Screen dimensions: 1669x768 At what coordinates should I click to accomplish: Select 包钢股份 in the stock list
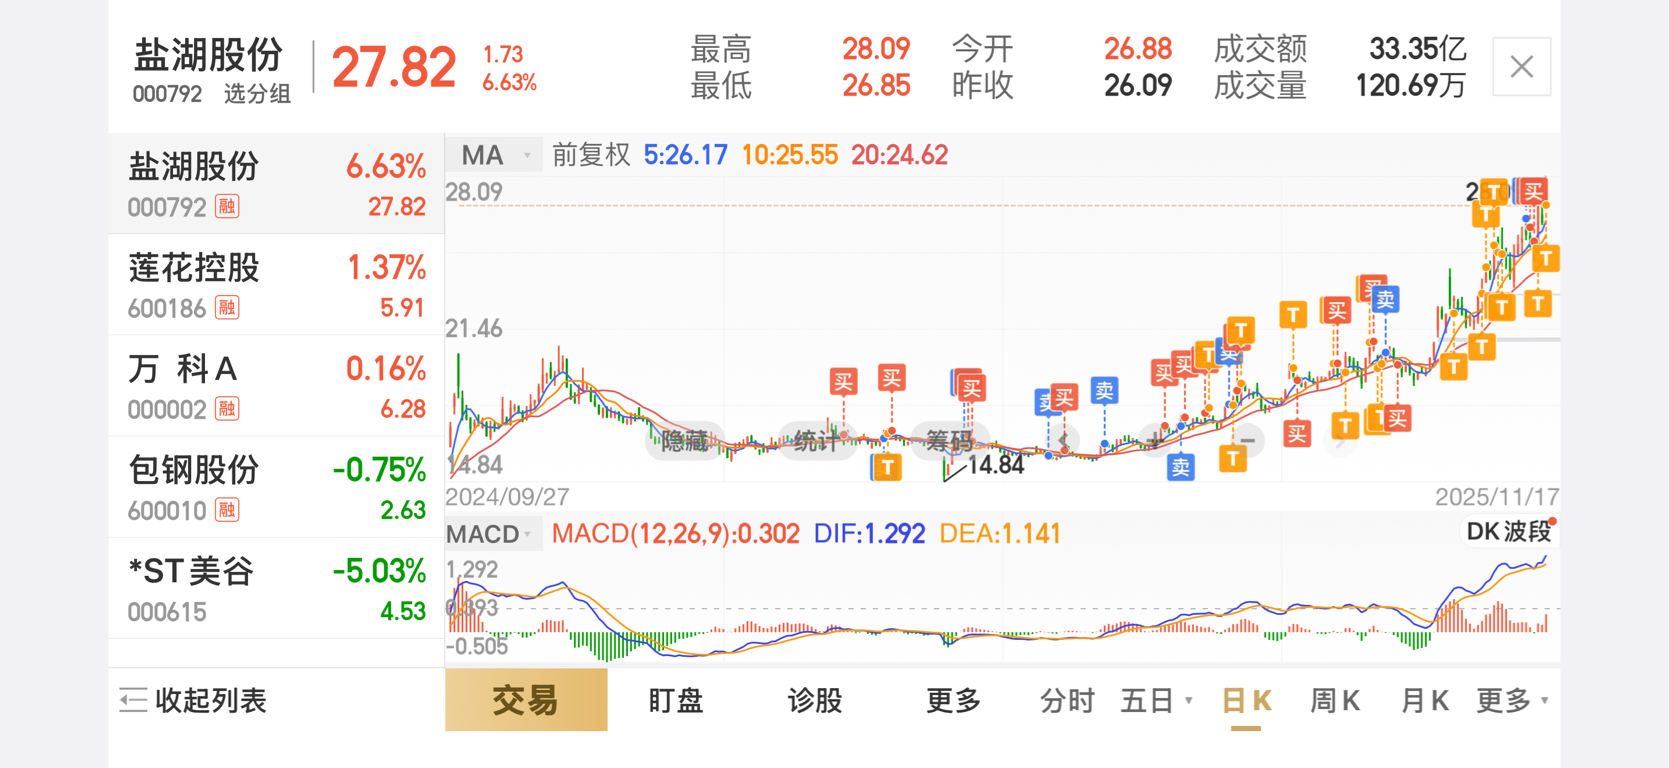(x=276, y=487)
